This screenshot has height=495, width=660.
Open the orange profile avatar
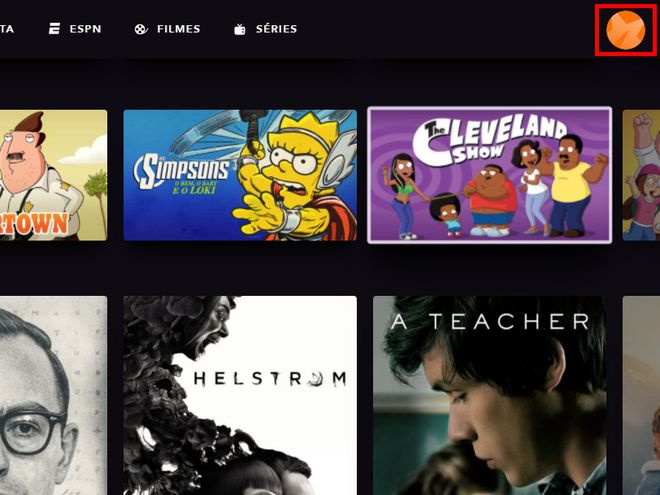[x=625, y=30]
